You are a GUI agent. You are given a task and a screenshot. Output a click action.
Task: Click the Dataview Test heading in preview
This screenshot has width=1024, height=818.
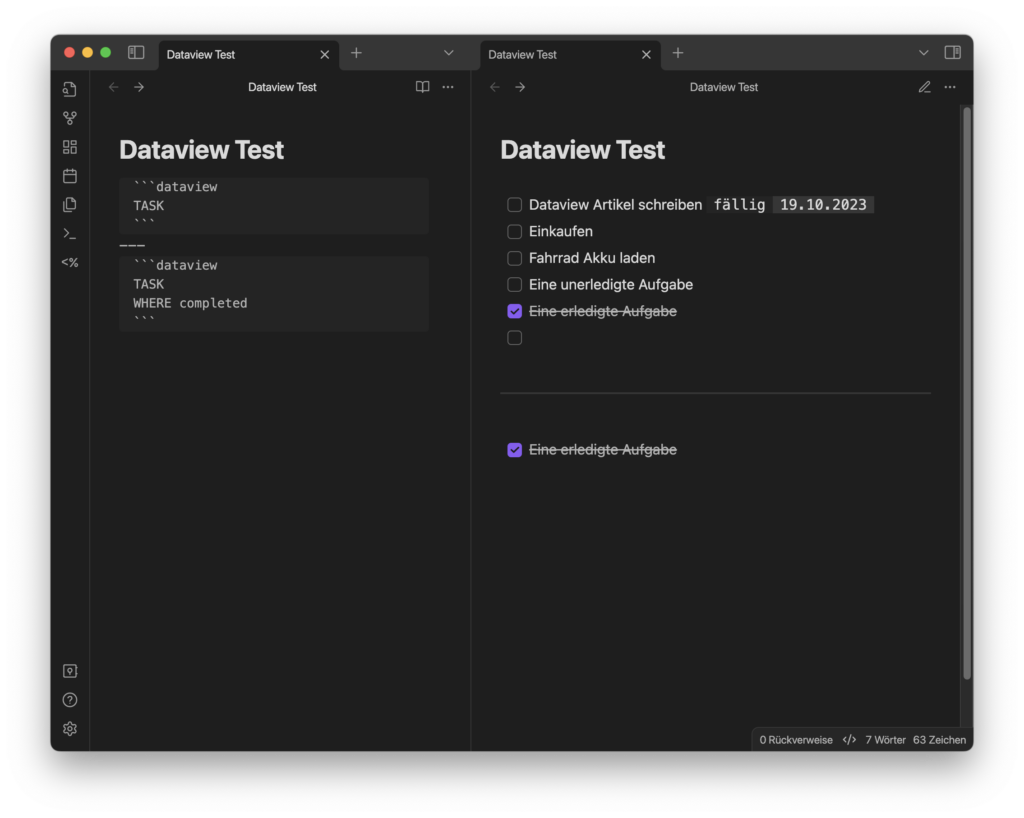pos(583,150)
